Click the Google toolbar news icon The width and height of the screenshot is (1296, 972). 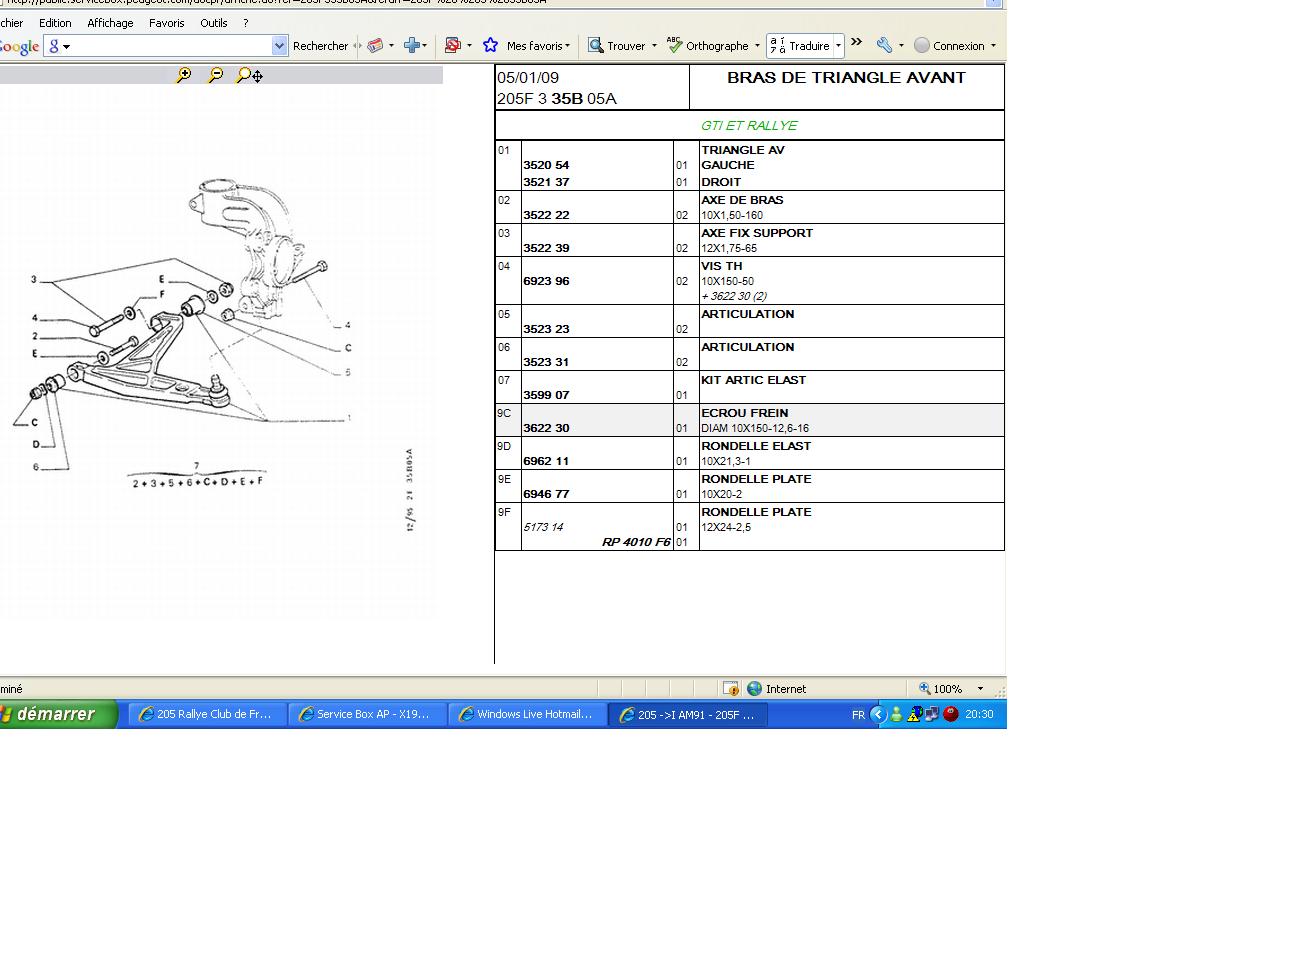tap(375, 45)
